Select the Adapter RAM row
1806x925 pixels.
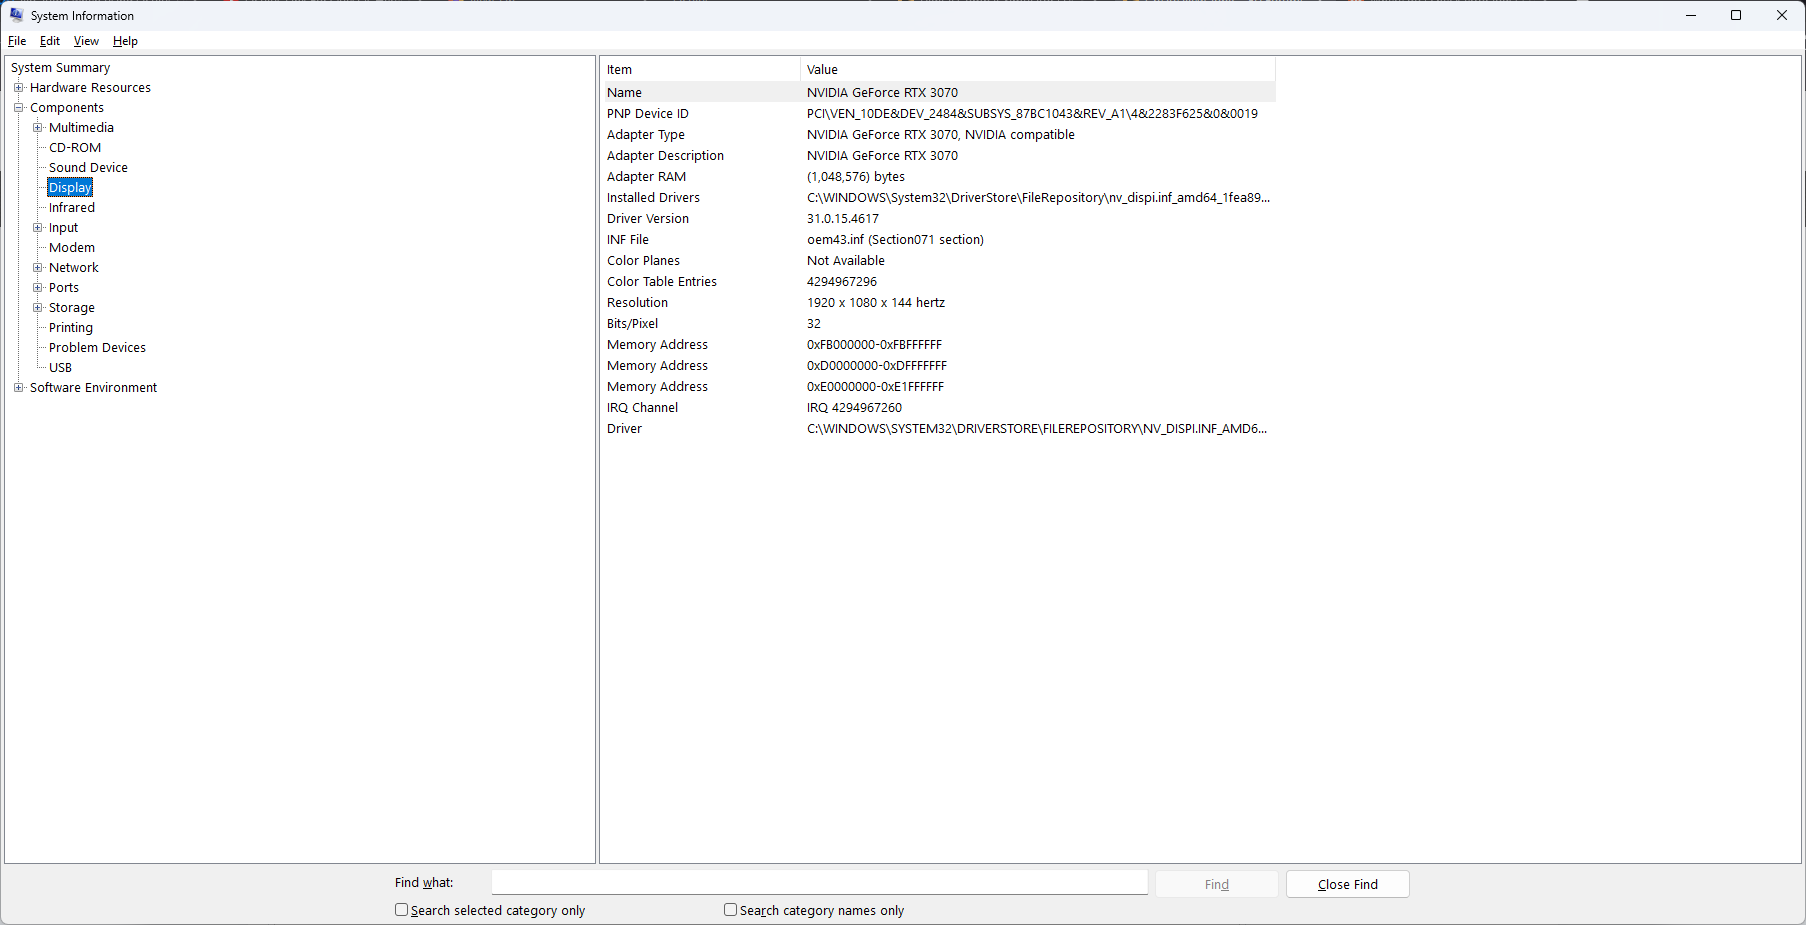(938, 177)
